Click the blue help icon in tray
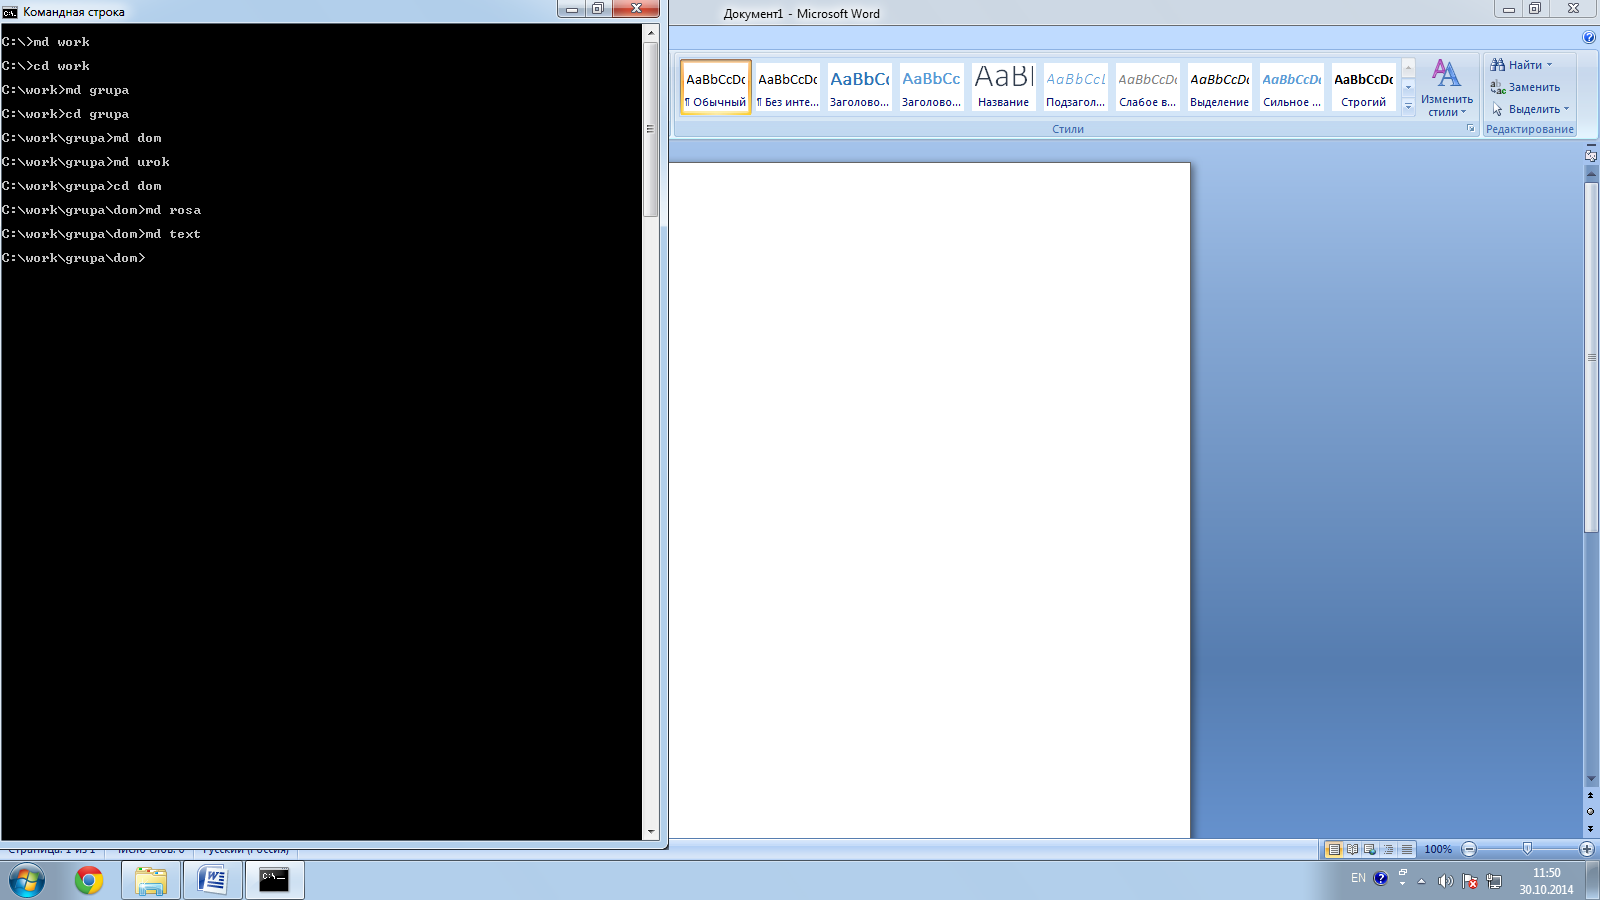This screenshot has width=1600, height=900. [1381, 879]
